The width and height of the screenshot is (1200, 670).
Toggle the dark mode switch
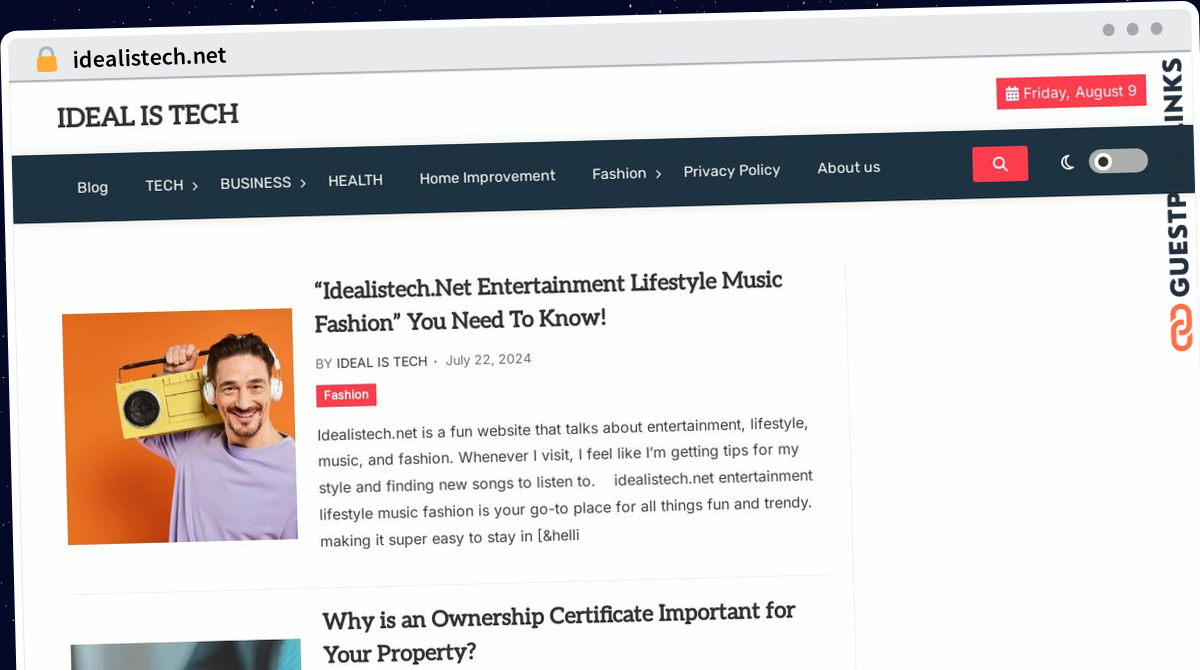point(1118,161)
